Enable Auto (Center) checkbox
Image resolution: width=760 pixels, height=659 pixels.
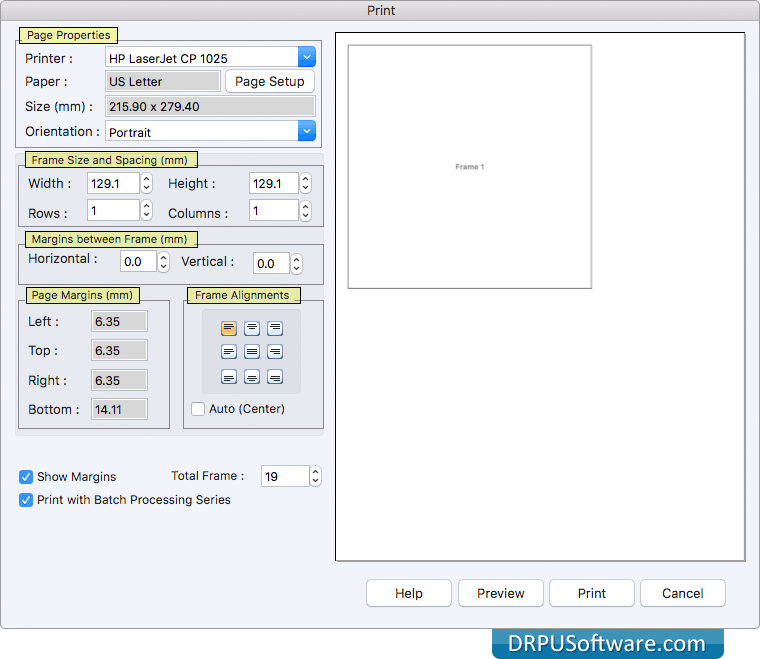(x=198, y=409)
